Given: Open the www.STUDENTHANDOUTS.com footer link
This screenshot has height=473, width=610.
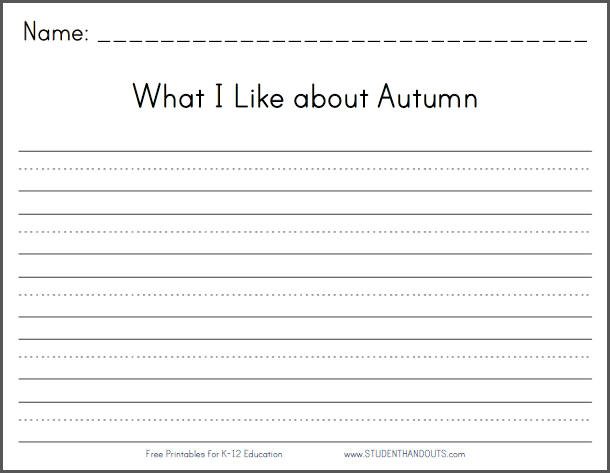Looking at the screenshot, I should tap(404, 454).
